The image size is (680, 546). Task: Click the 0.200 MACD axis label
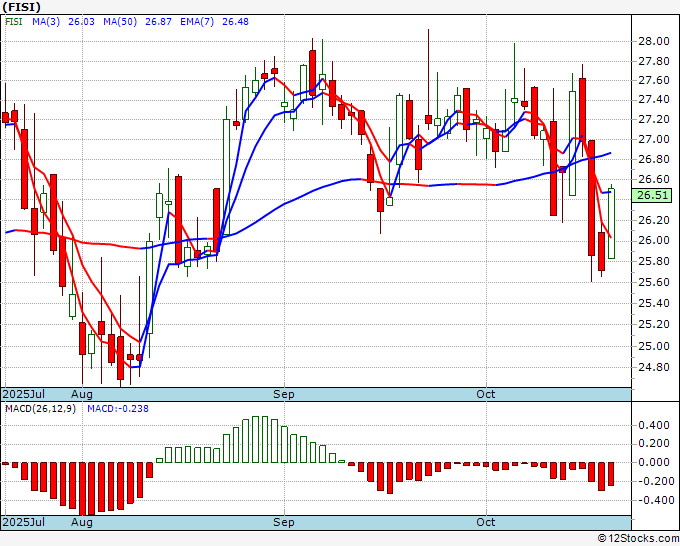654,443
